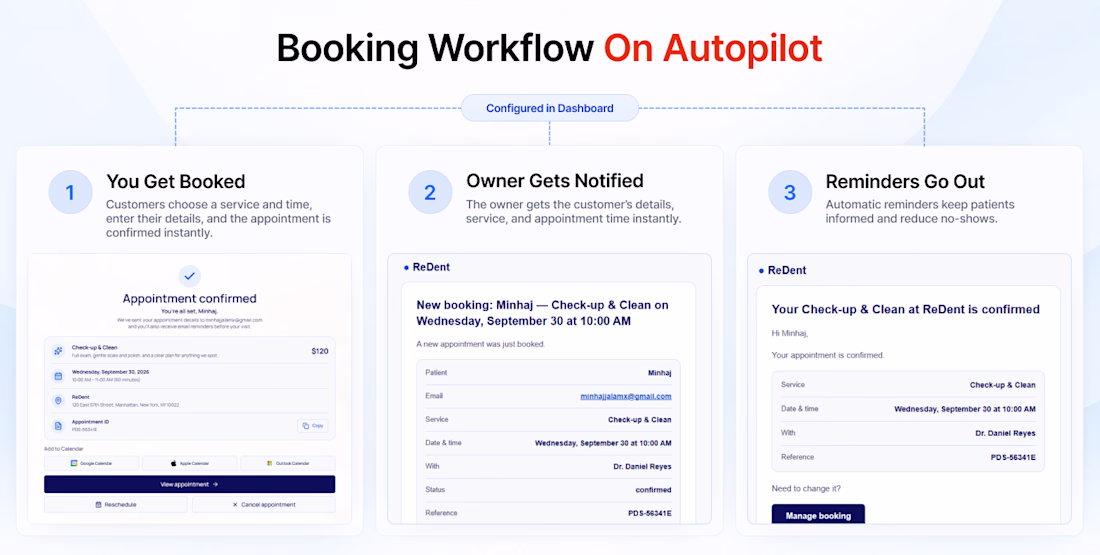Image resolution: width=1100 pixels, height=555 pixels.
Task: Click the 'Your Check-up & Clean at ReDent' subject
Action: 906,309
